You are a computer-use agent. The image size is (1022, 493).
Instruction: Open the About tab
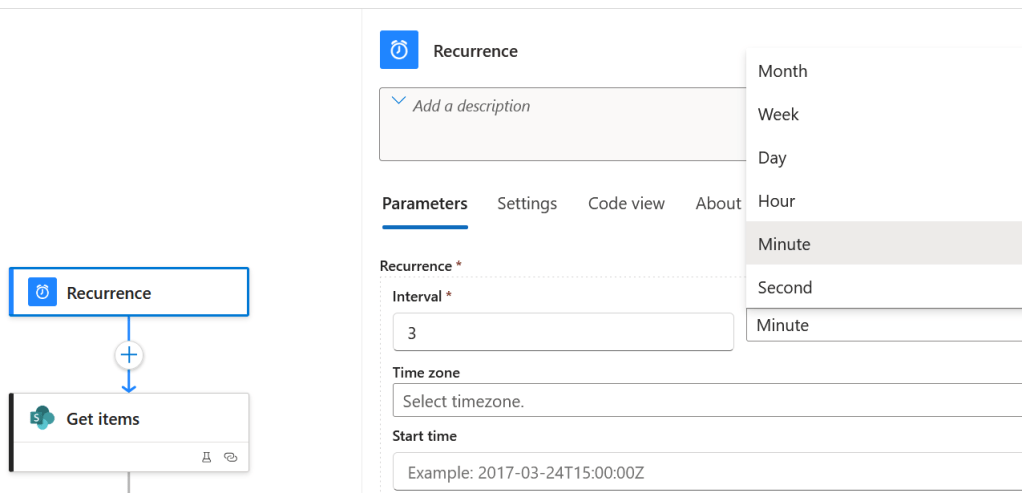tap(718, 203)
